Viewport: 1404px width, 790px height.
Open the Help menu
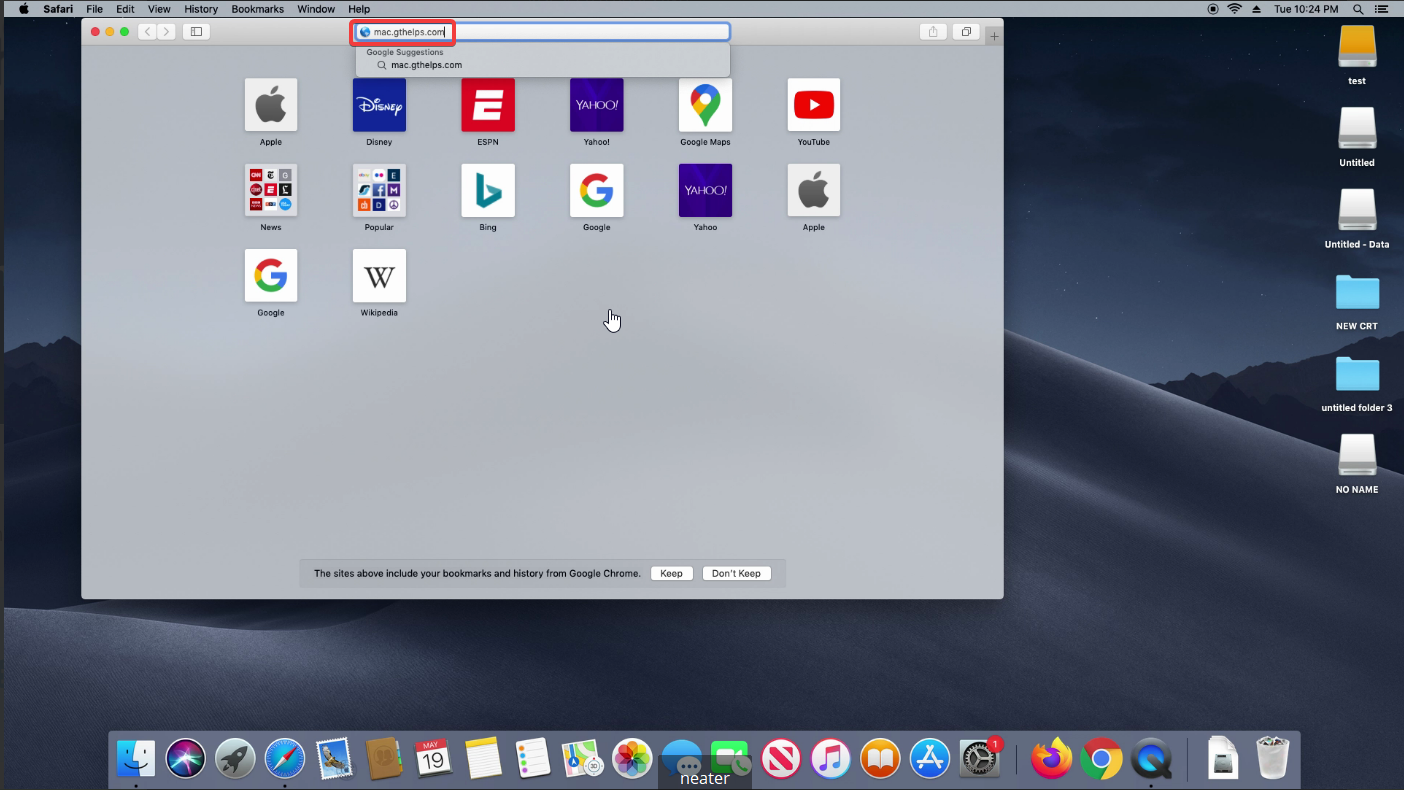[359, 9]
